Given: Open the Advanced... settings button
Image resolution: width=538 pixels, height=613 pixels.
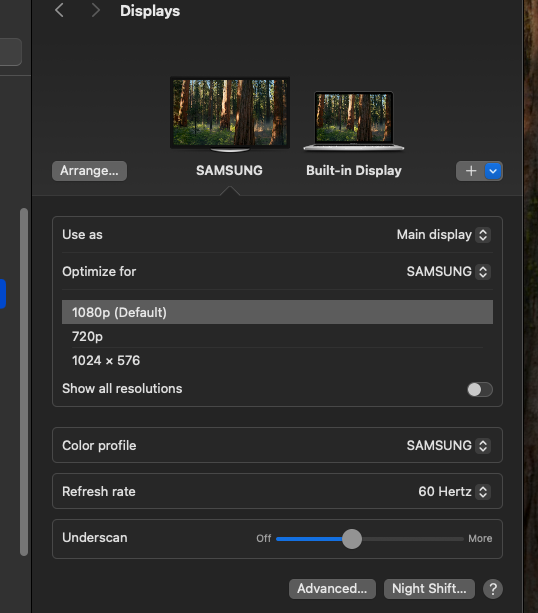Looking at the screenshot, I should coord(332,589).
